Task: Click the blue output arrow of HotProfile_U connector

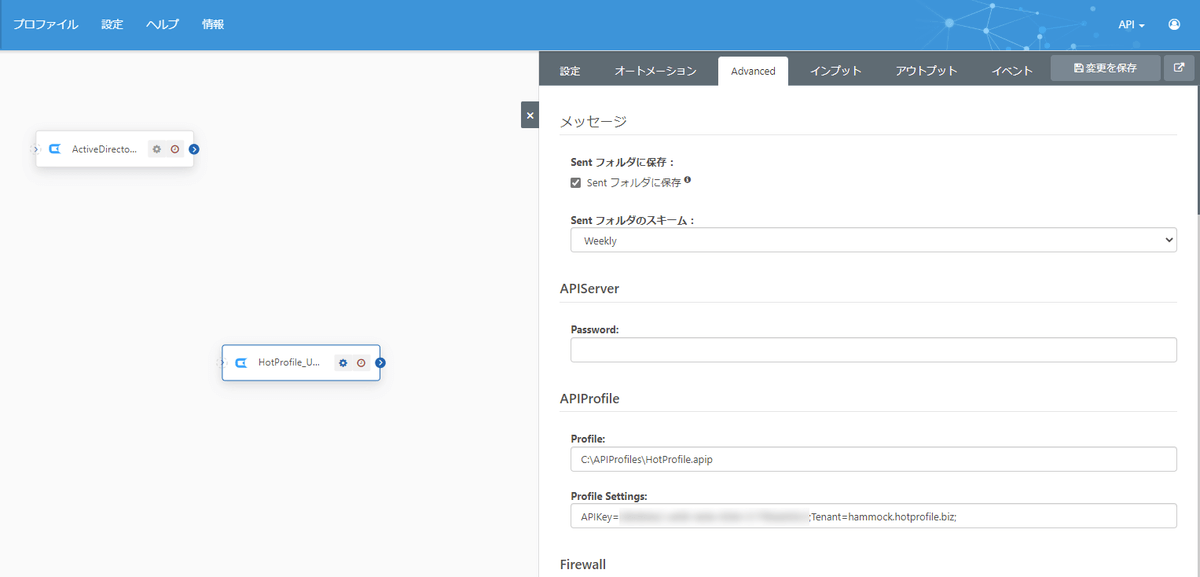Action: coord(381,363)
